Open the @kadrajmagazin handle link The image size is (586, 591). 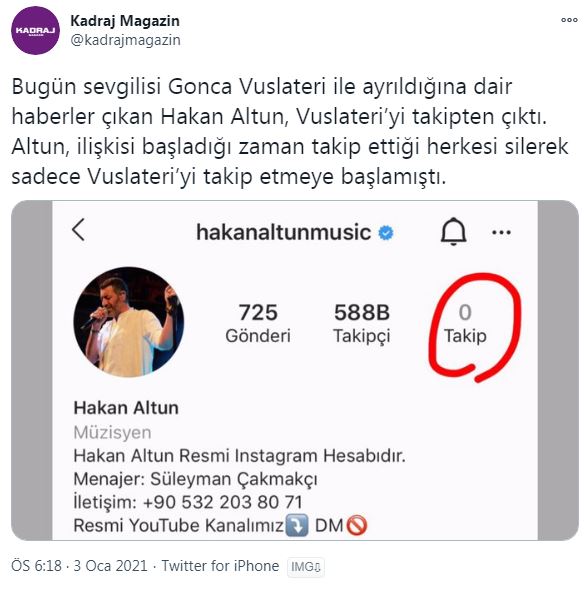[x=125, y=40]
